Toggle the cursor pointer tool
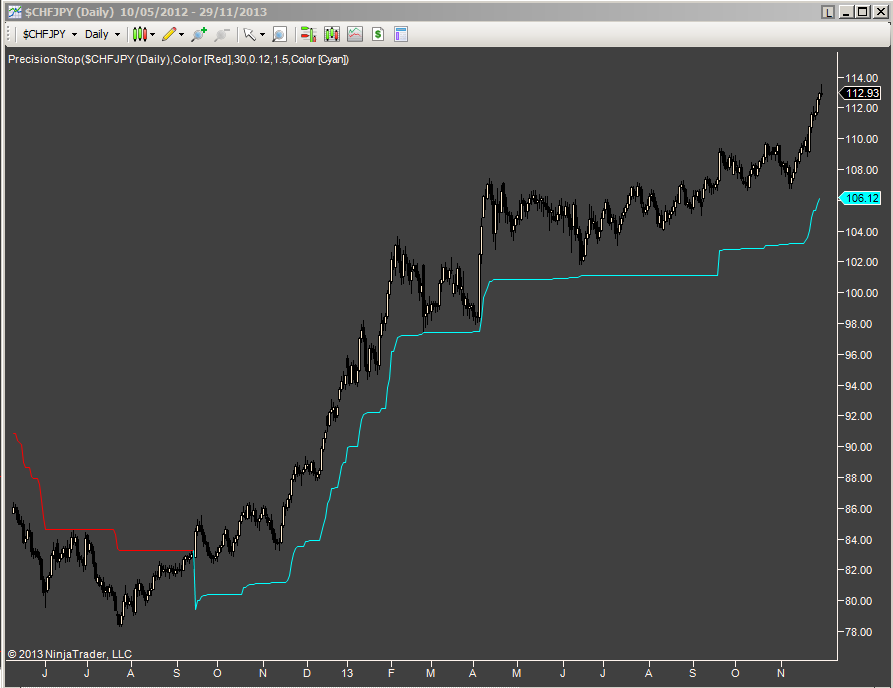Screen dimensions: 893x688 point(249,33)
